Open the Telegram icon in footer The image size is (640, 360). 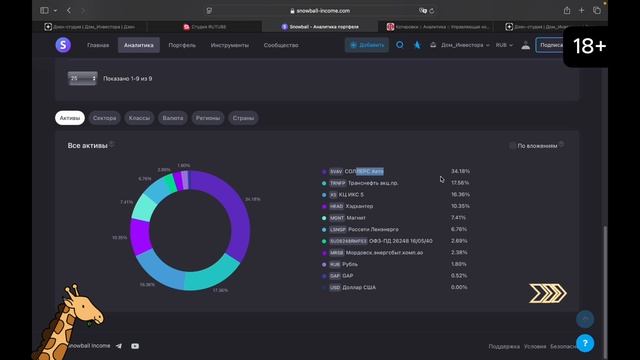119,346
